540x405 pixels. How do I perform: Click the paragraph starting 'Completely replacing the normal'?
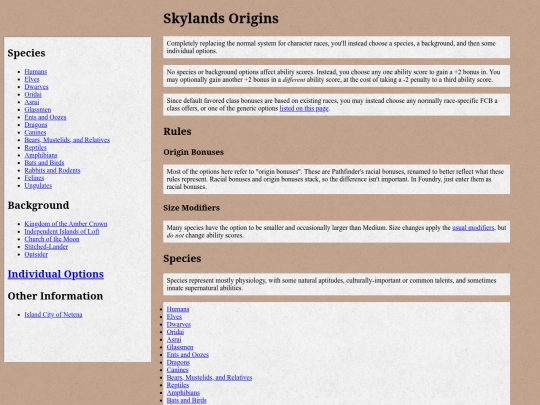tap(336, 47)
